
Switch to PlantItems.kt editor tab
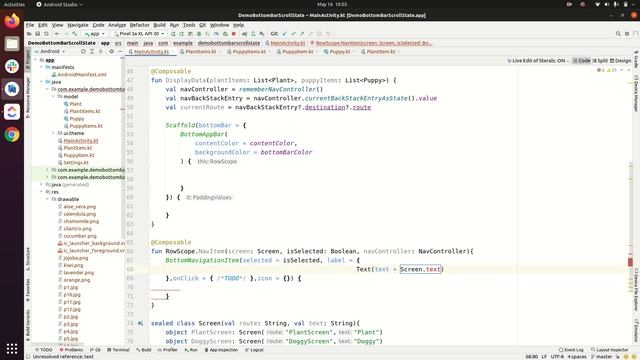coord(201,52)
